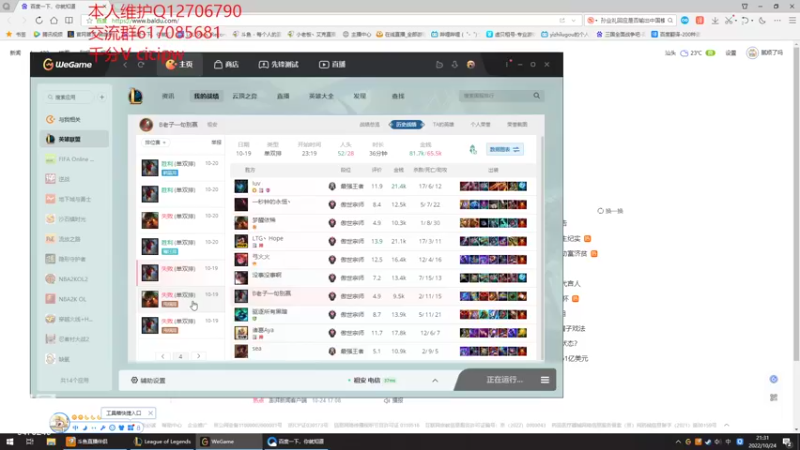Click the share icon beside 数据图表
This screenshot has width=800, height=450.
click(473, 149)
